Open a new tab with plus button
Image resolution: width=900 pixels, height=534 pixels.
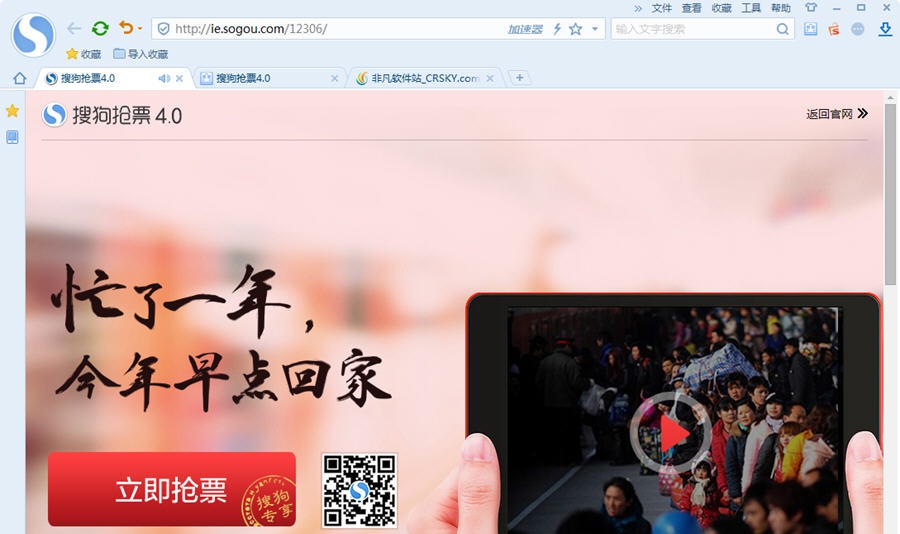[519, 78]
